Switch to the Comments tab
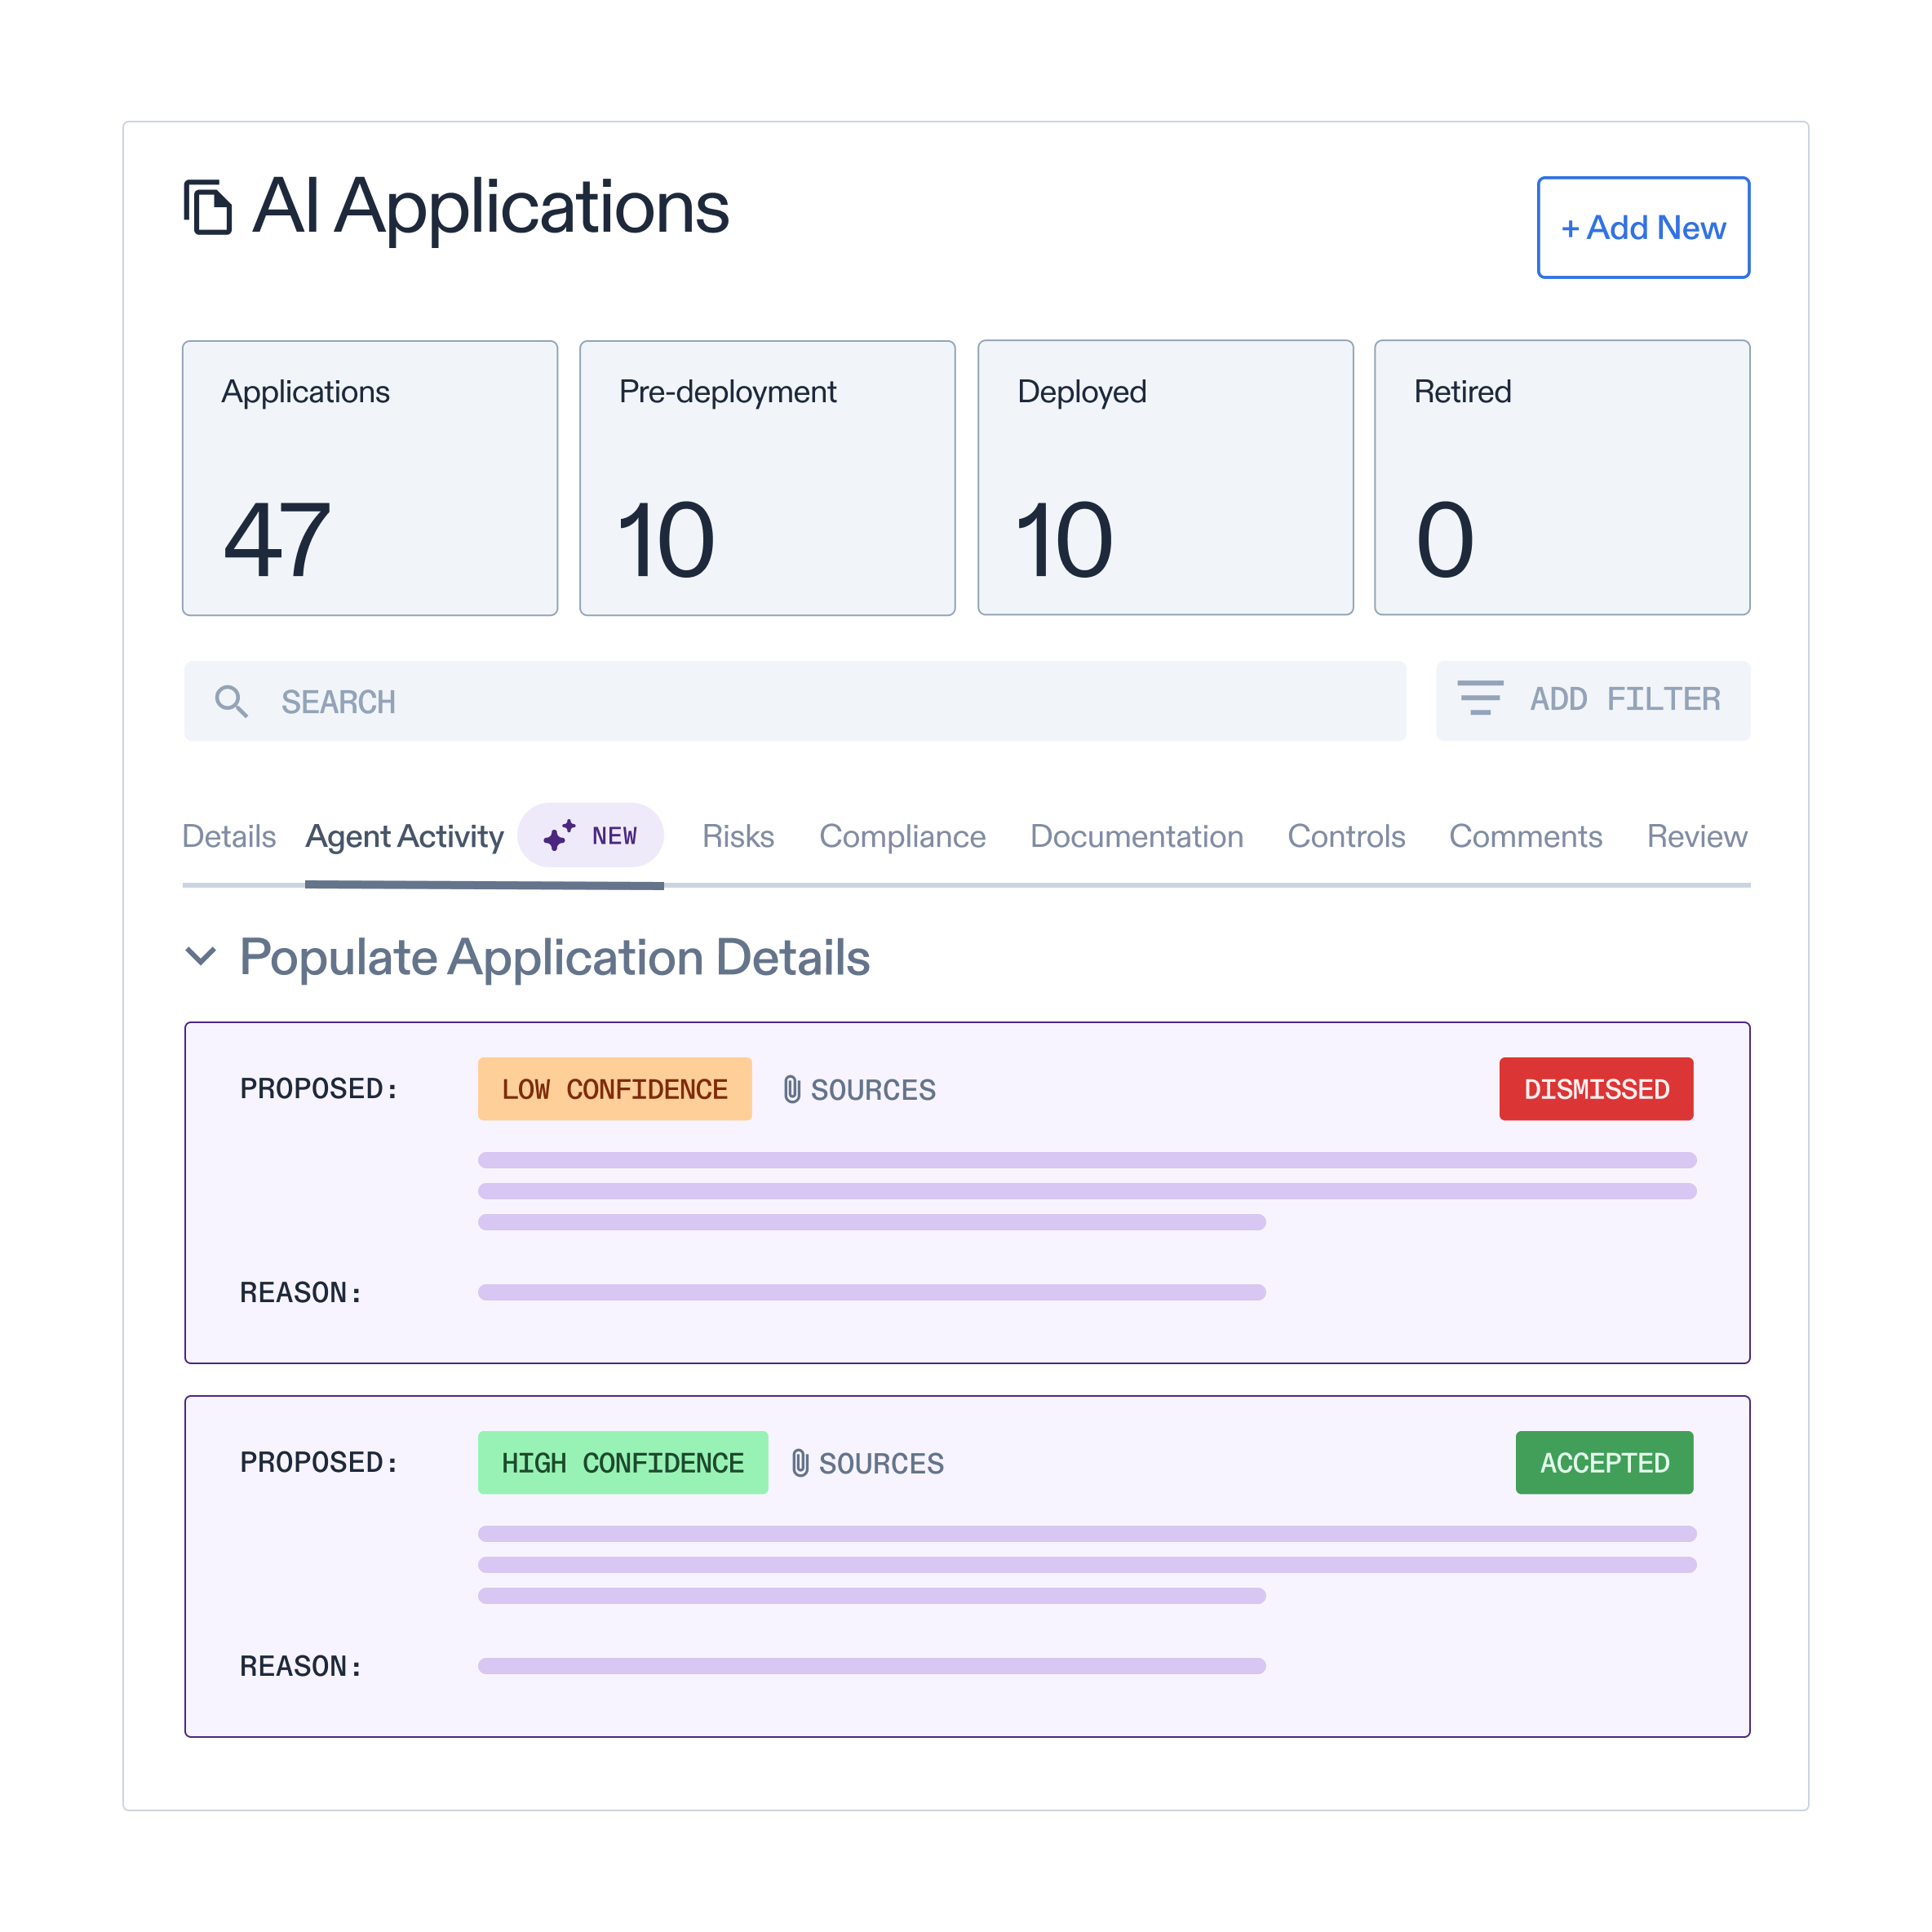The height and width of the screenshot is (1932, 1932). tap(1525, 836)
